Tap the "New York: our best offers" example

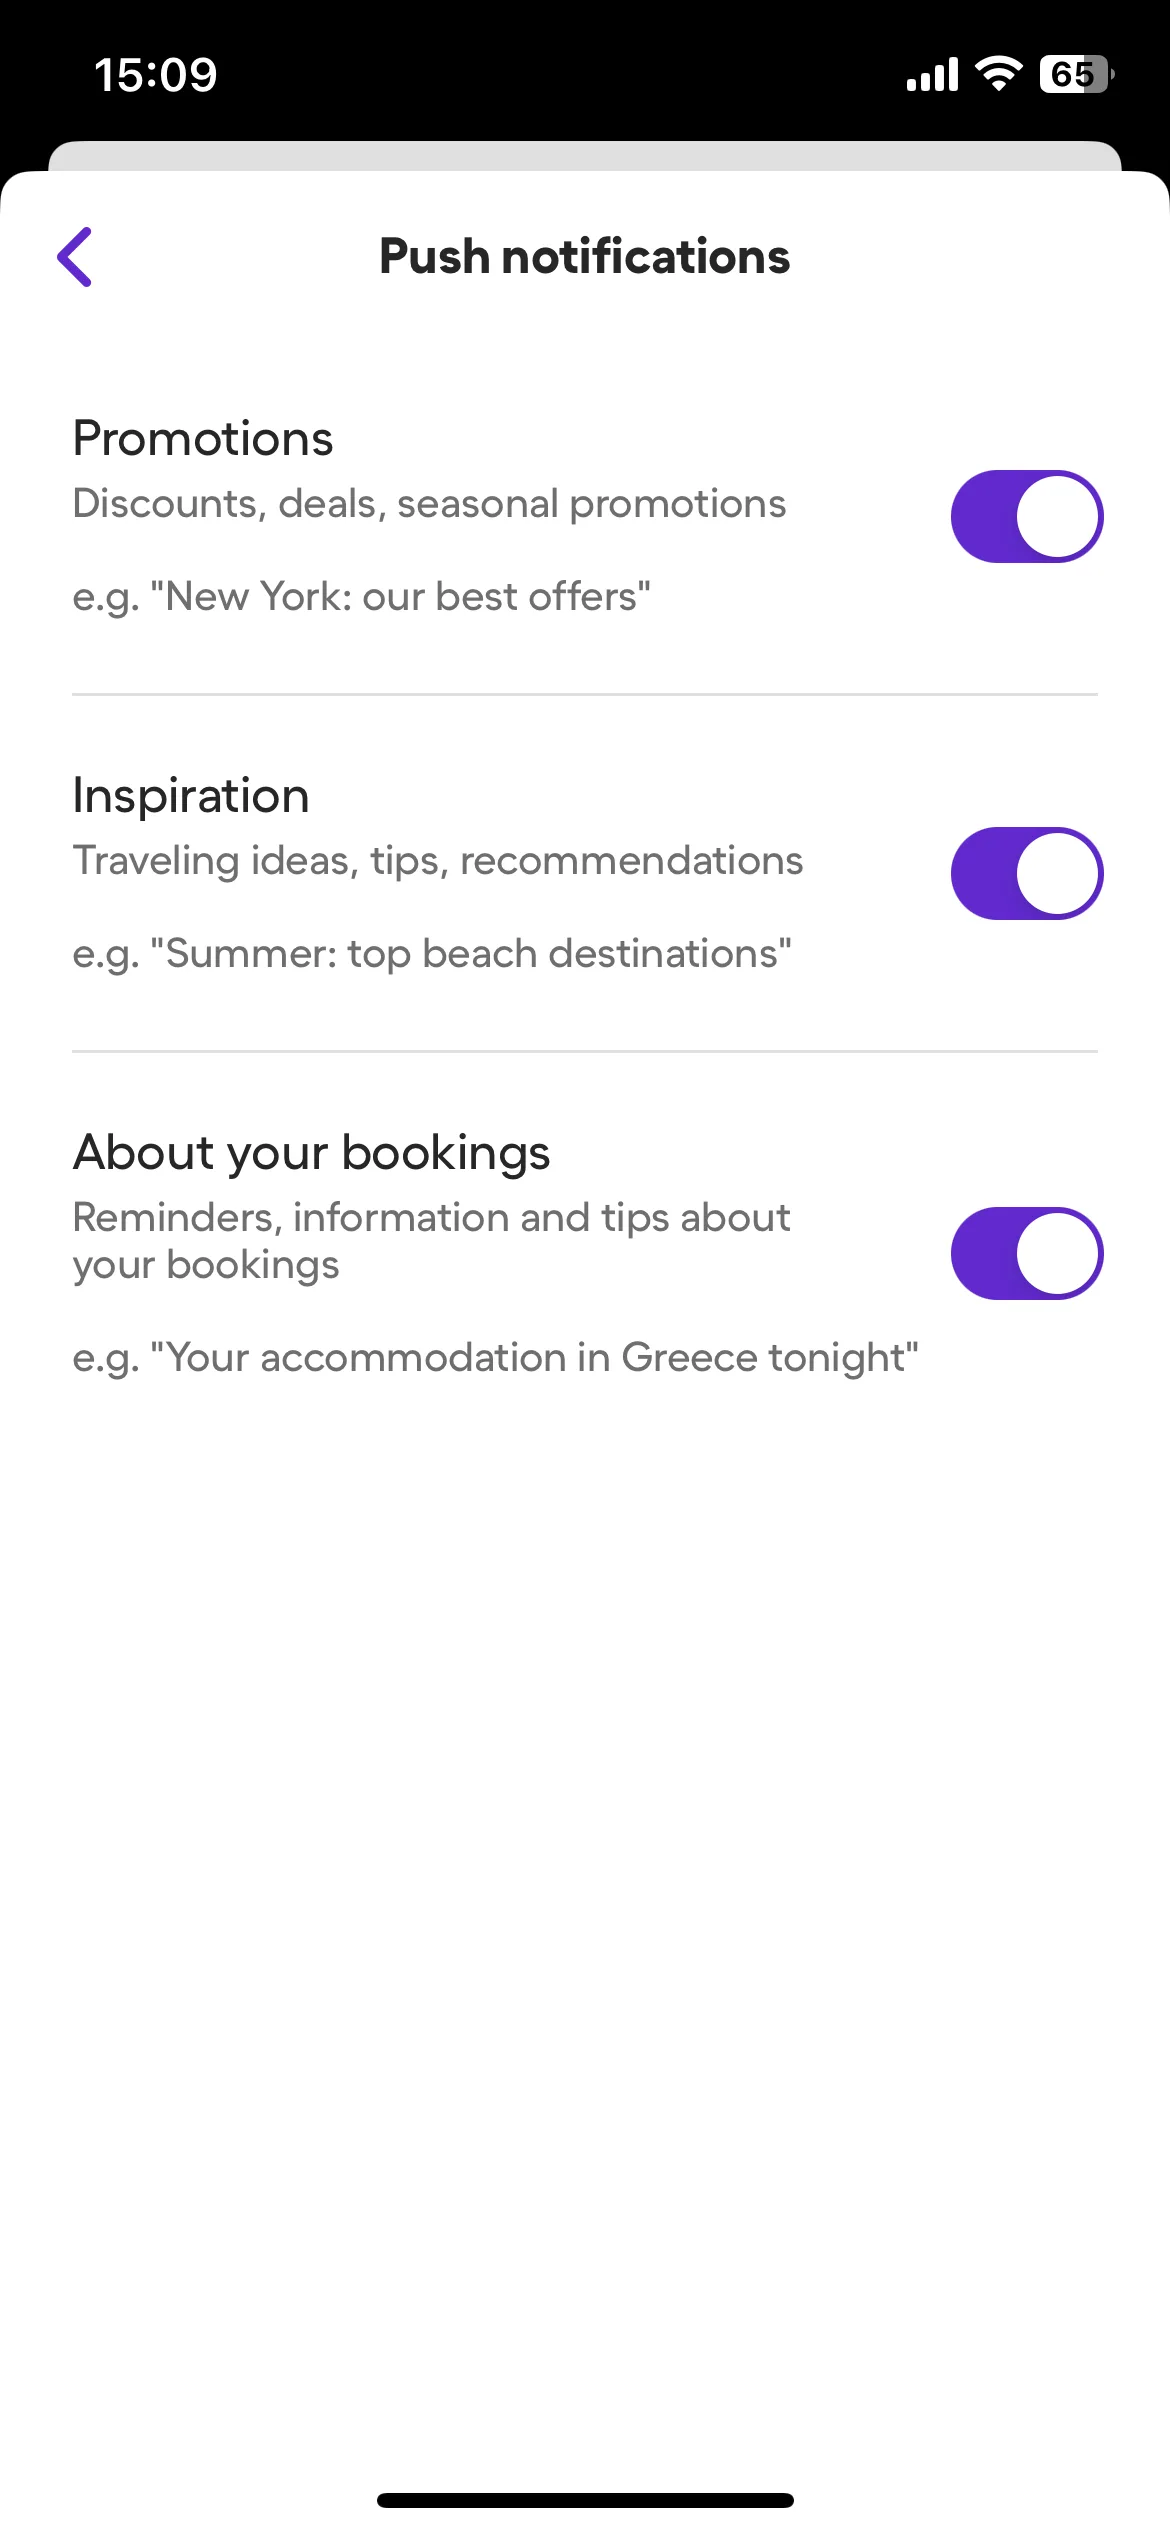(361, 597)
